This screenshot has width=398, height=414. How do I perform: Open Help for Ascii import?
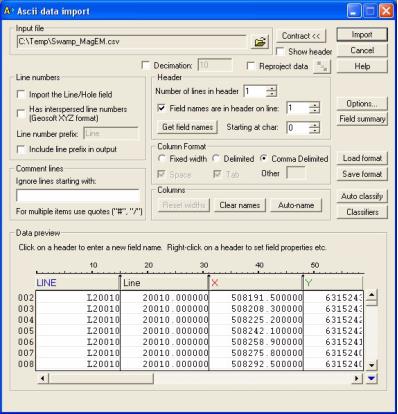[x=362, y=66]
